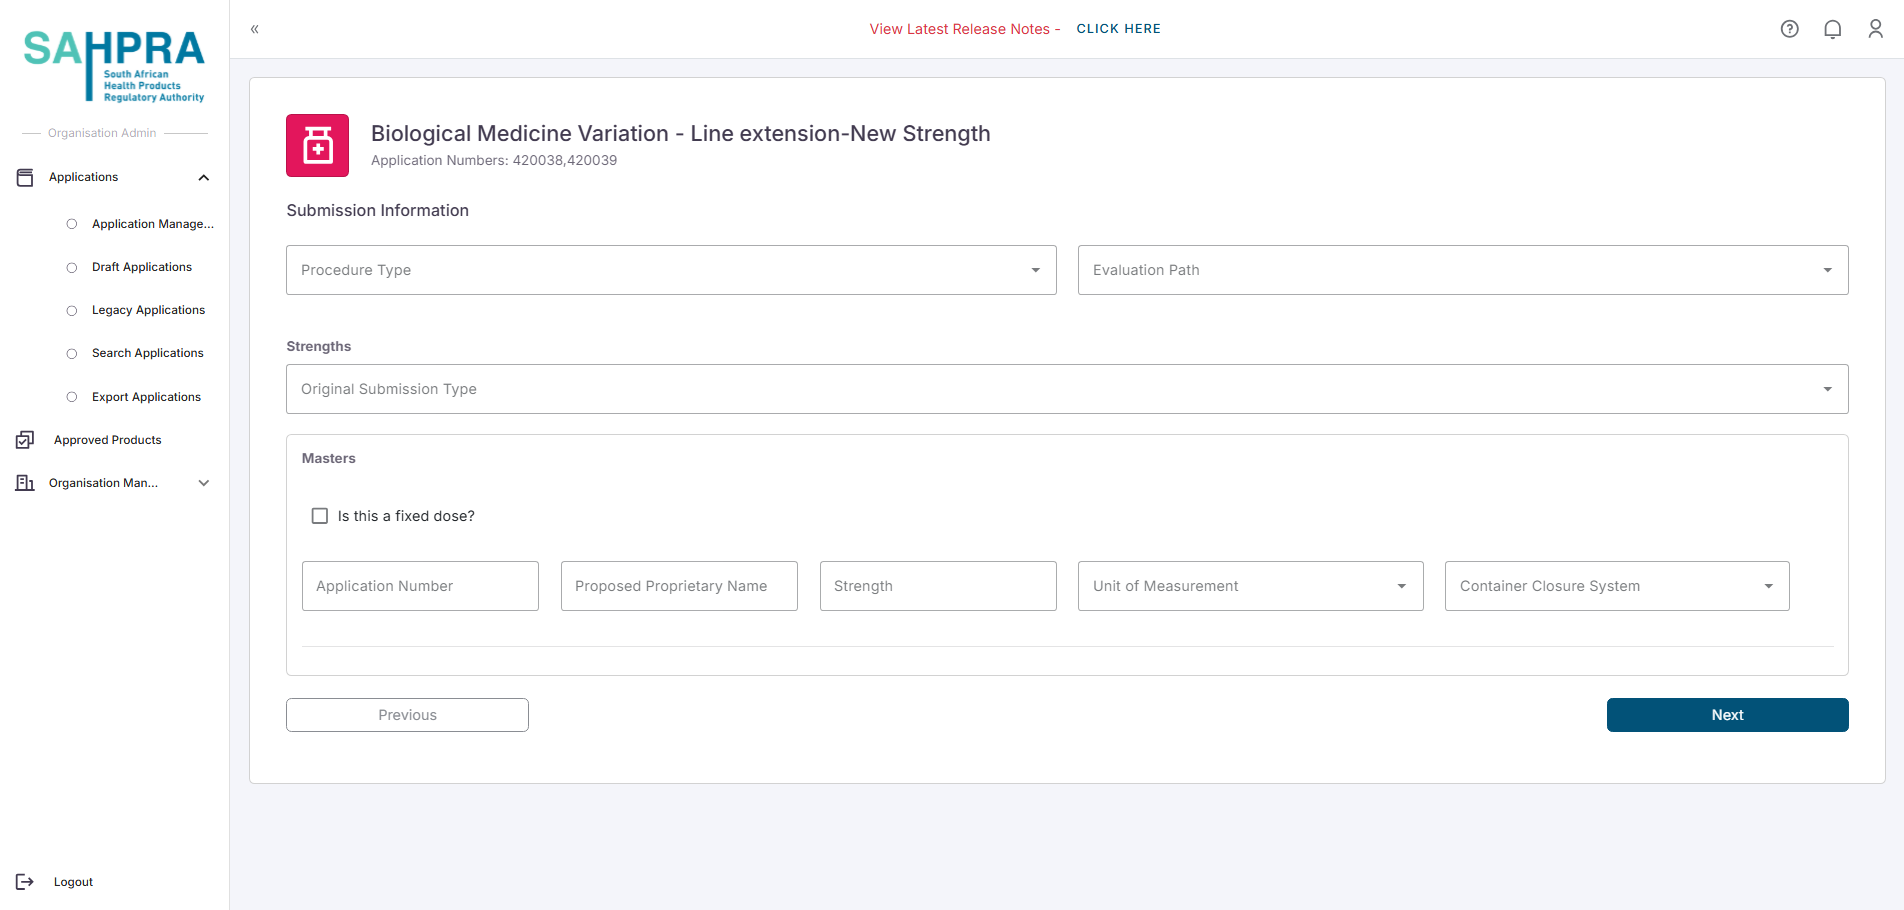1904x910 pixels.
Task: Click the help question mark icon
Action: coord(1789,29)
